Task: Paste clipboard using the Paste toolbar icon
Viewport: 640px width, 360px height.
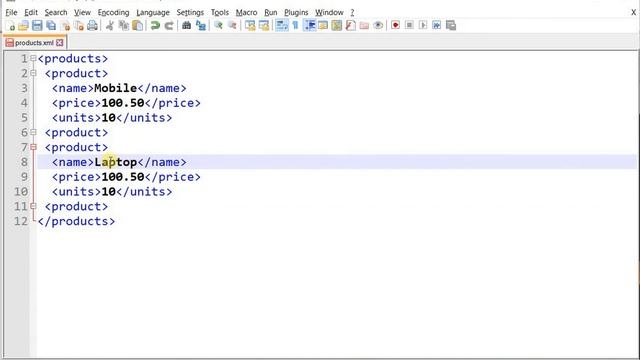Action: click(138, 26)
